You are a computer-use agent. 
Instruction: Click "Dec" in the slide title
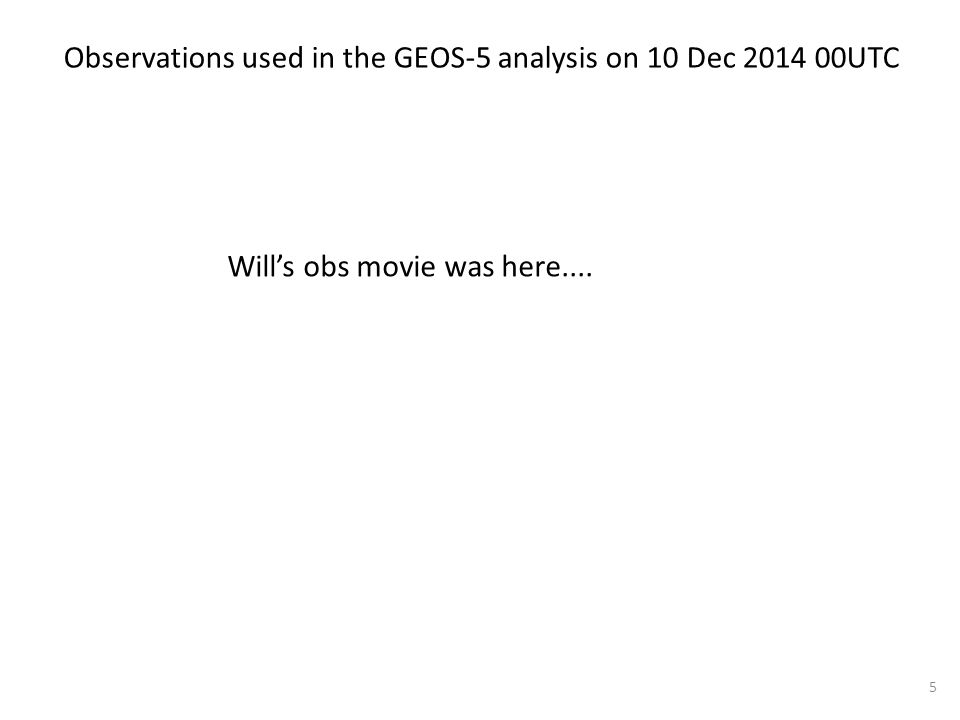[x=711, y=58]
